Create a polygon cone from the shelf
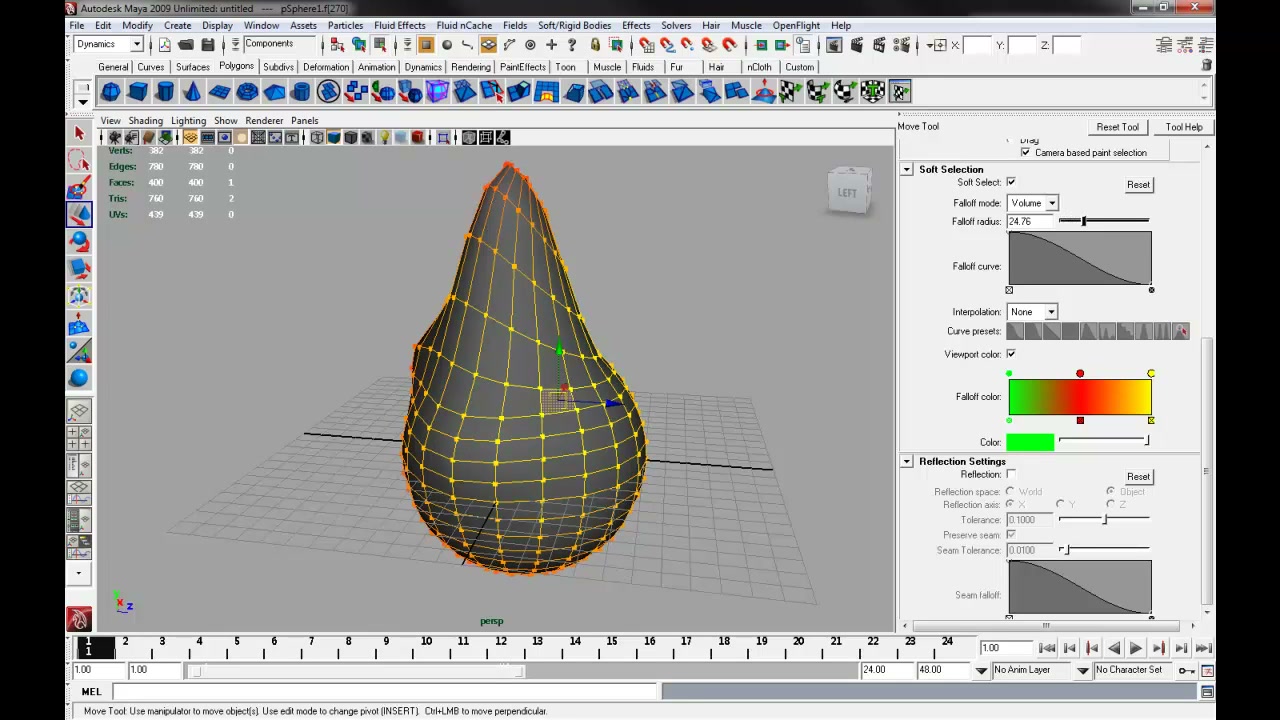 click(192, 92)
